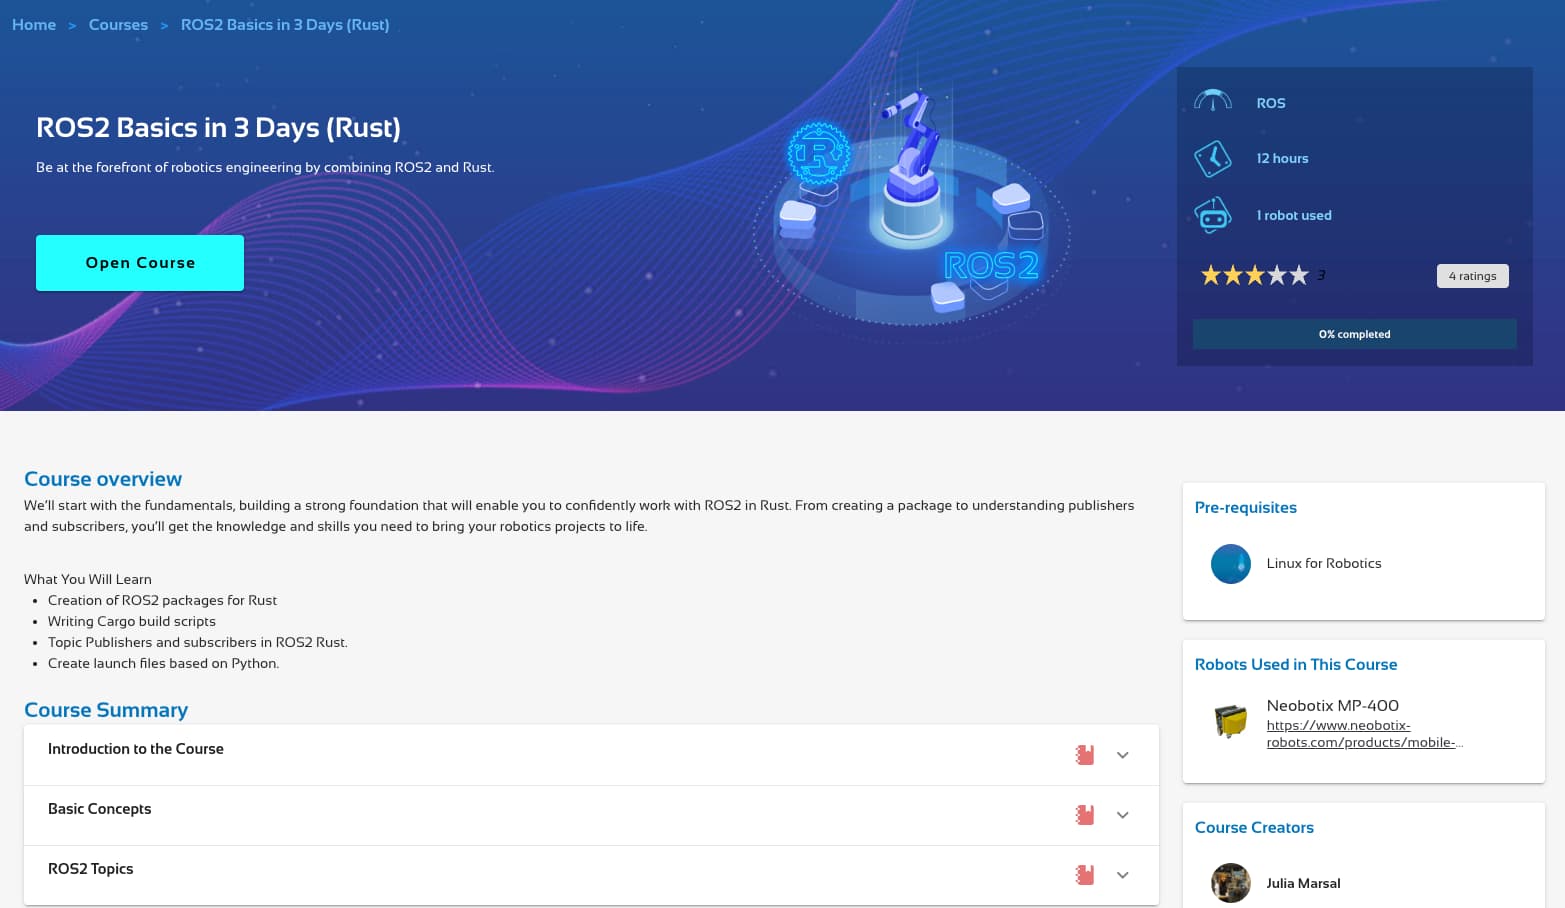Click the Neobotix MP-400 robot thumbnail

(1231, 721)
